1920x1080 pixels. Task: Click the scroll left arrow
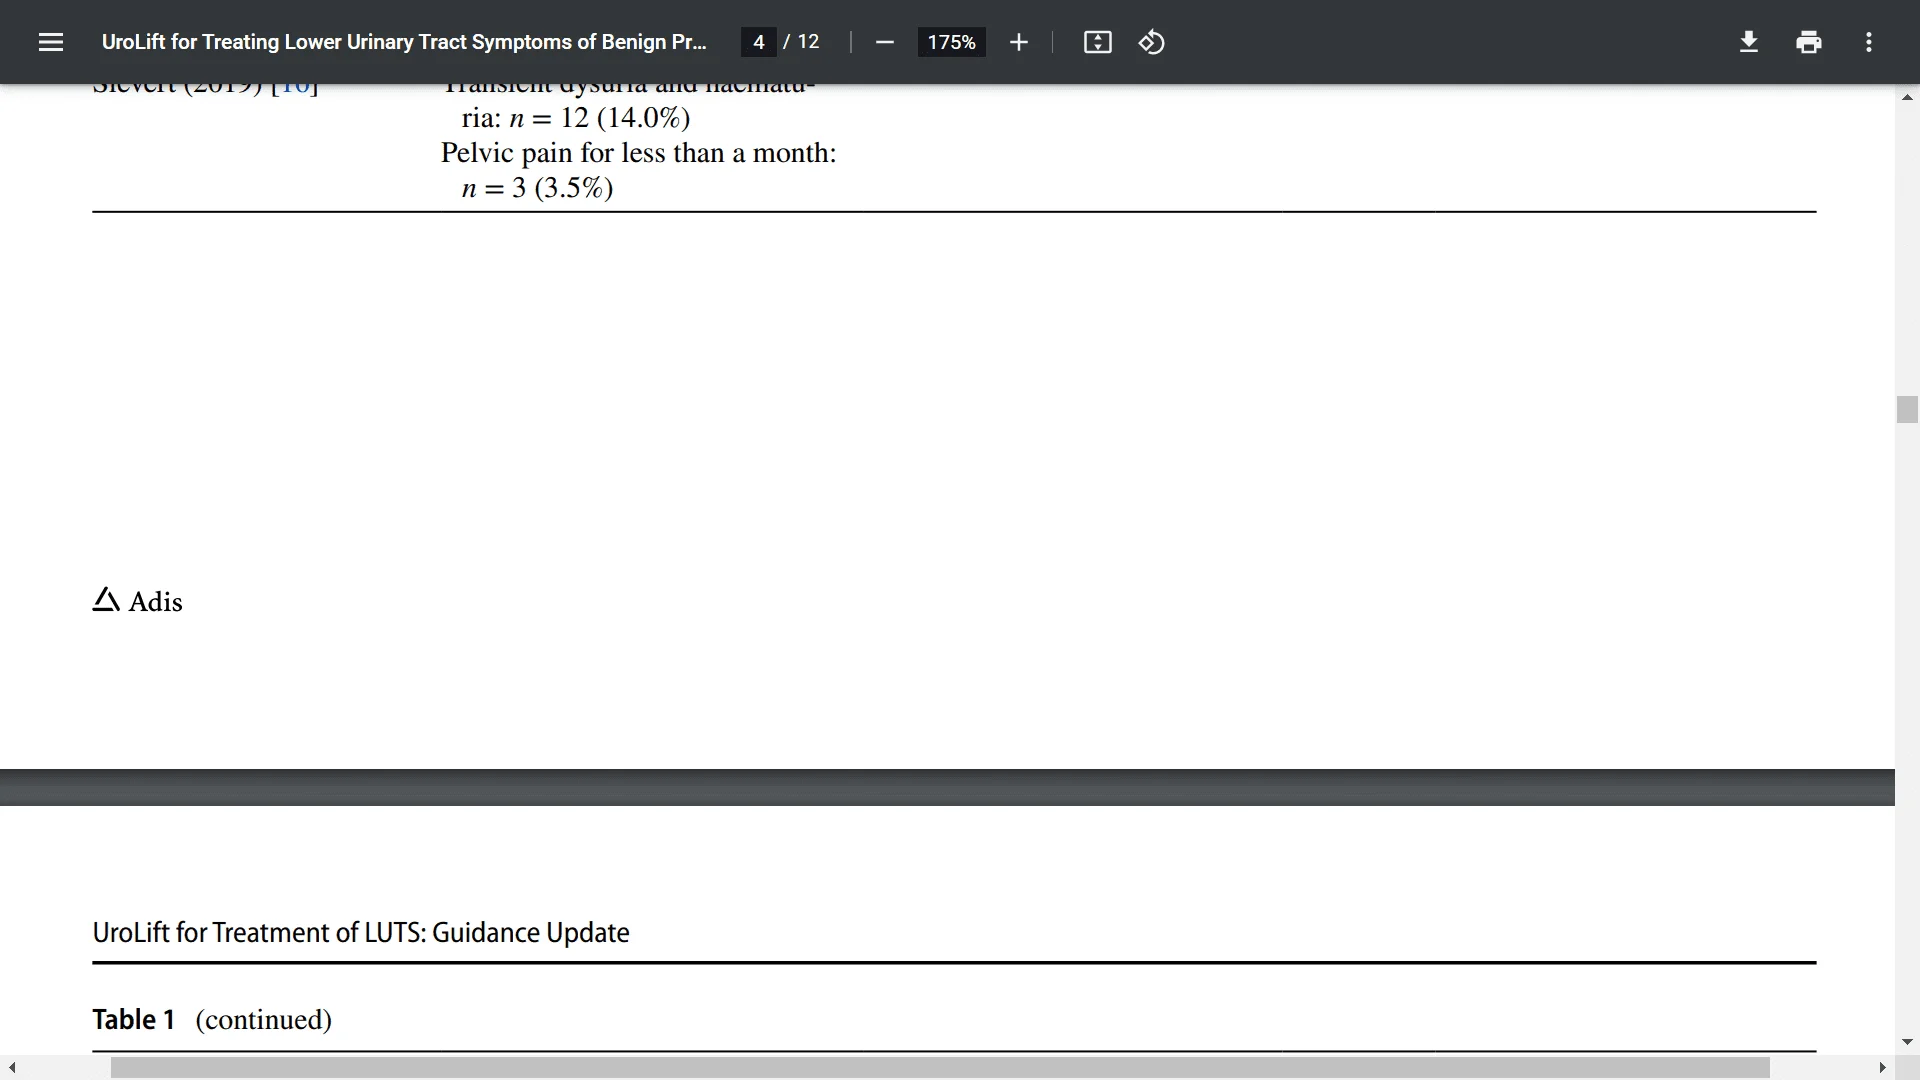click(12, 1068)
